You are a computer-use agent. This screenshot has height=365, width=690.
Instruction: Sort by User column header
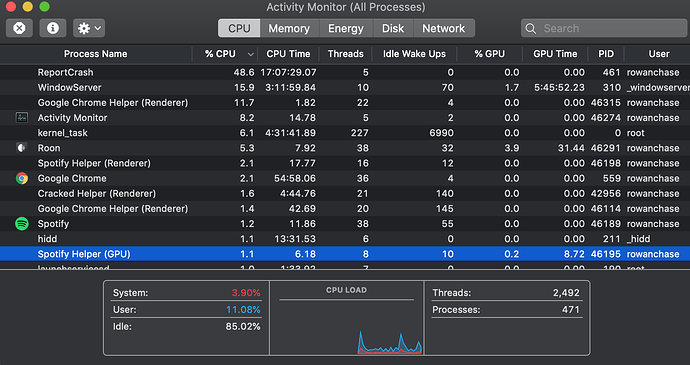pos(659,54)
